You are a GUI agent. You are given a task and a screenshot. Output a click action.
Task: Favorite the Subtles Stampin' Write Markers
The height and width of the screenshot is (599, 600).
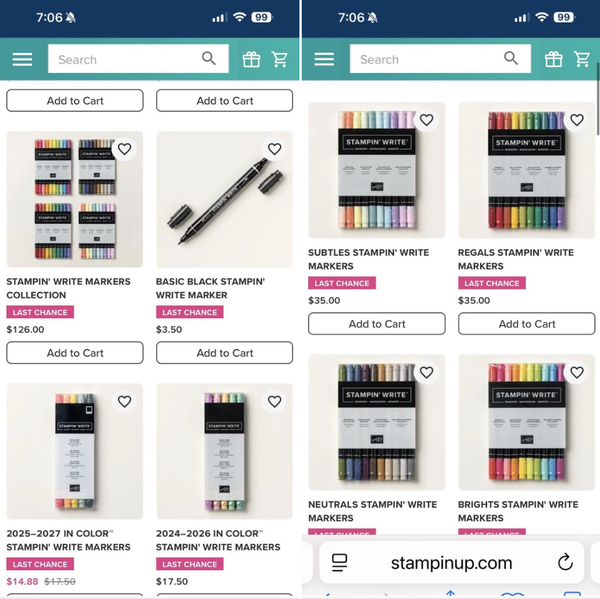[x=426, y=120]
